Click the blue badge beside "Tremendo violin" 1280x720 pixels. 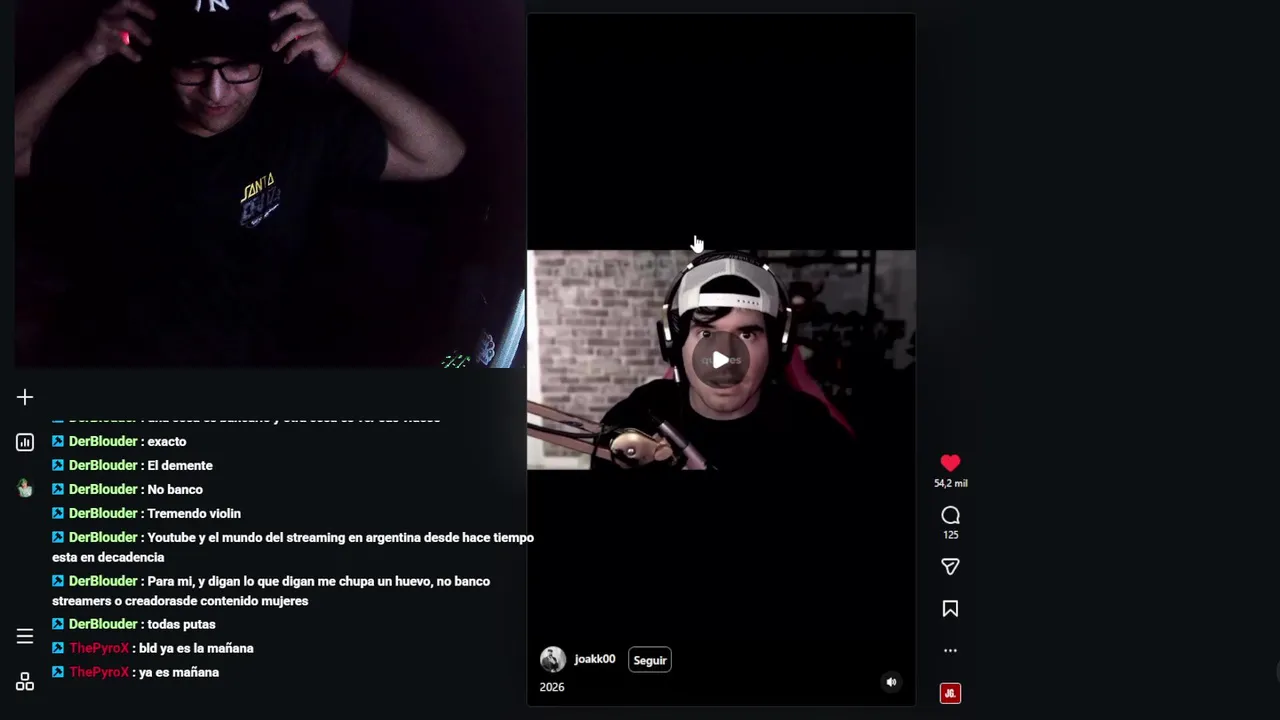[58, 513]
